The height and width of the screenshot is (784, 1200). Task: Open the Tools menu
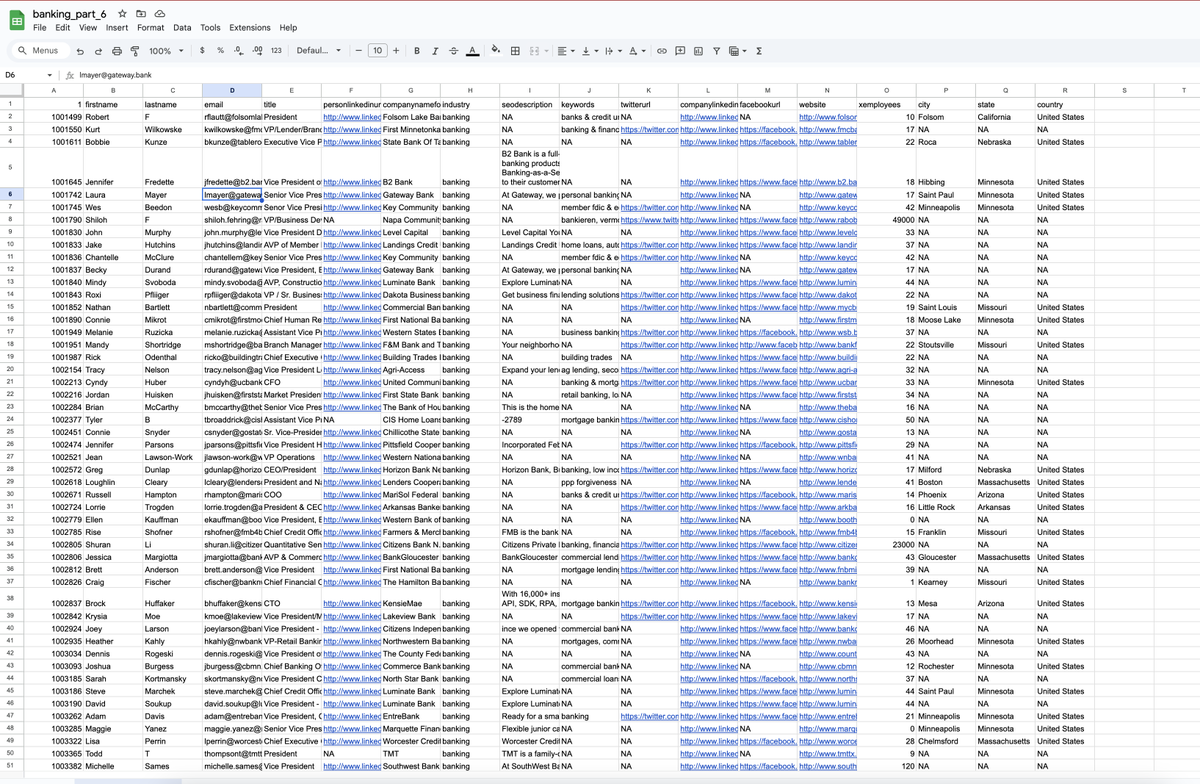coord(210,28)
